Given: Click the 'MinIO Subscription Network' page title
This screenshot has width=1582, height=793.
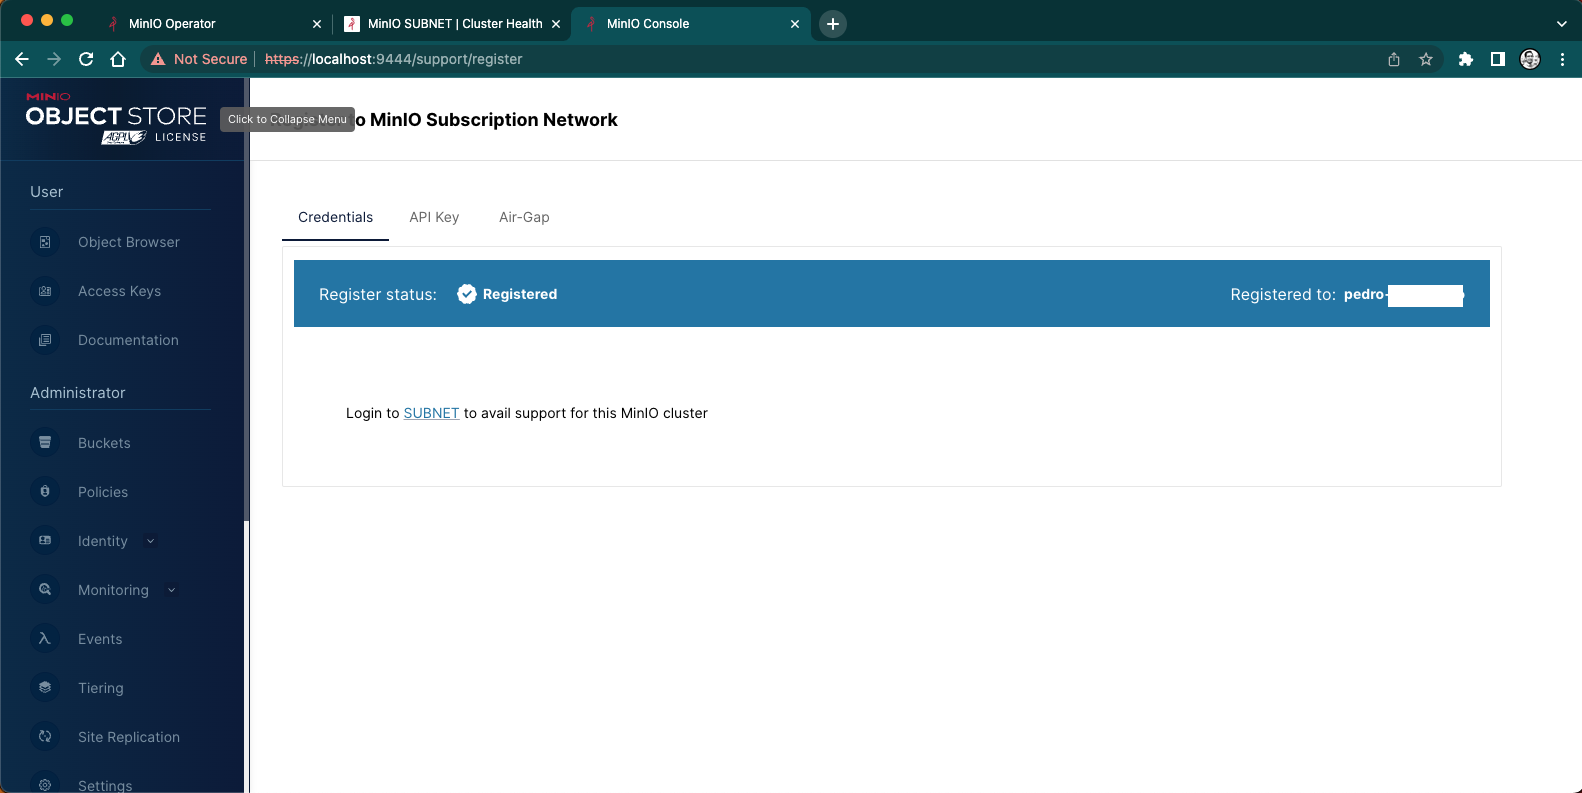Looking at the screenshot, I should (494, 120).
